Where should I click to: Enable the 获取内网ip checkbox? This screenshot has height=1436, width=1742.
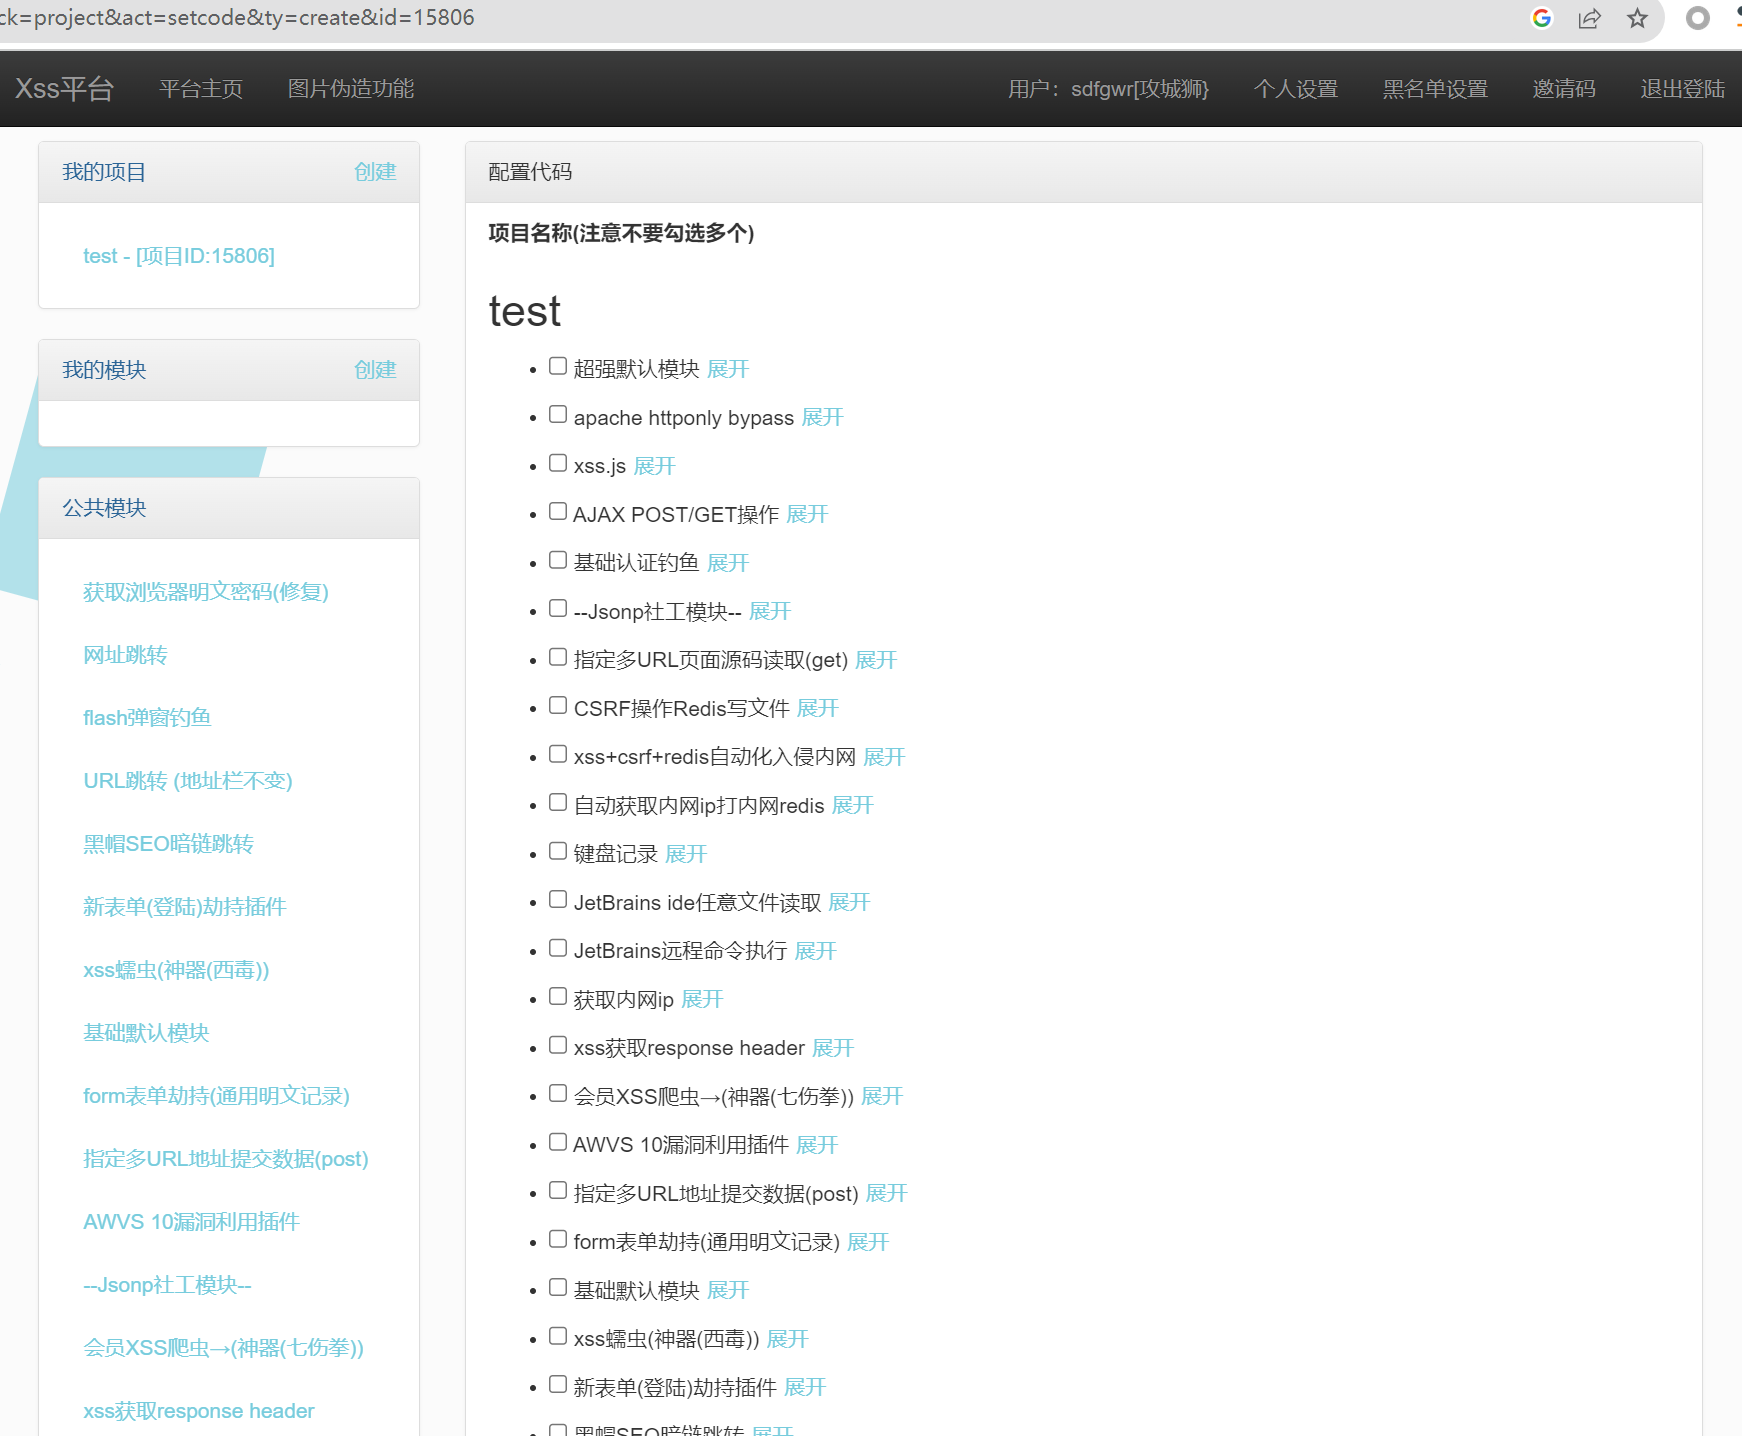558,997
